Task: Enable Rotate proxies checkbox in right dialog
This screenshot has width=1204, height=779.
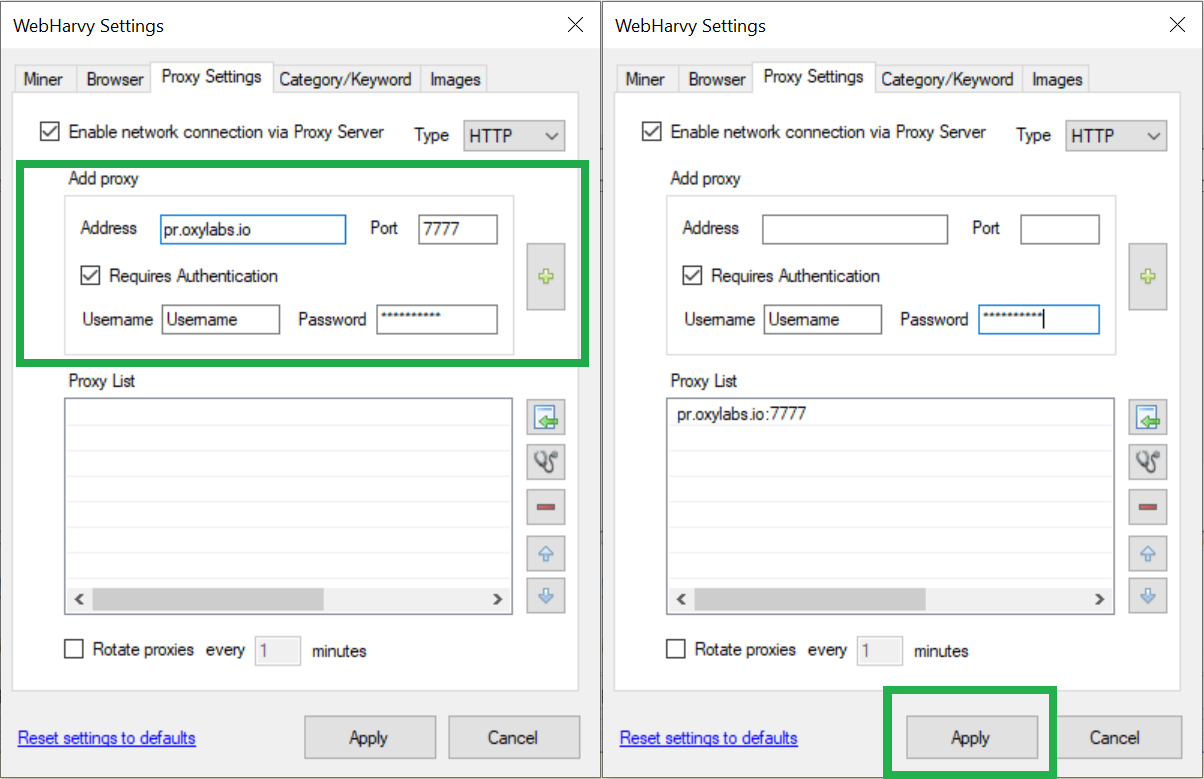Action: tap(676, 650)
